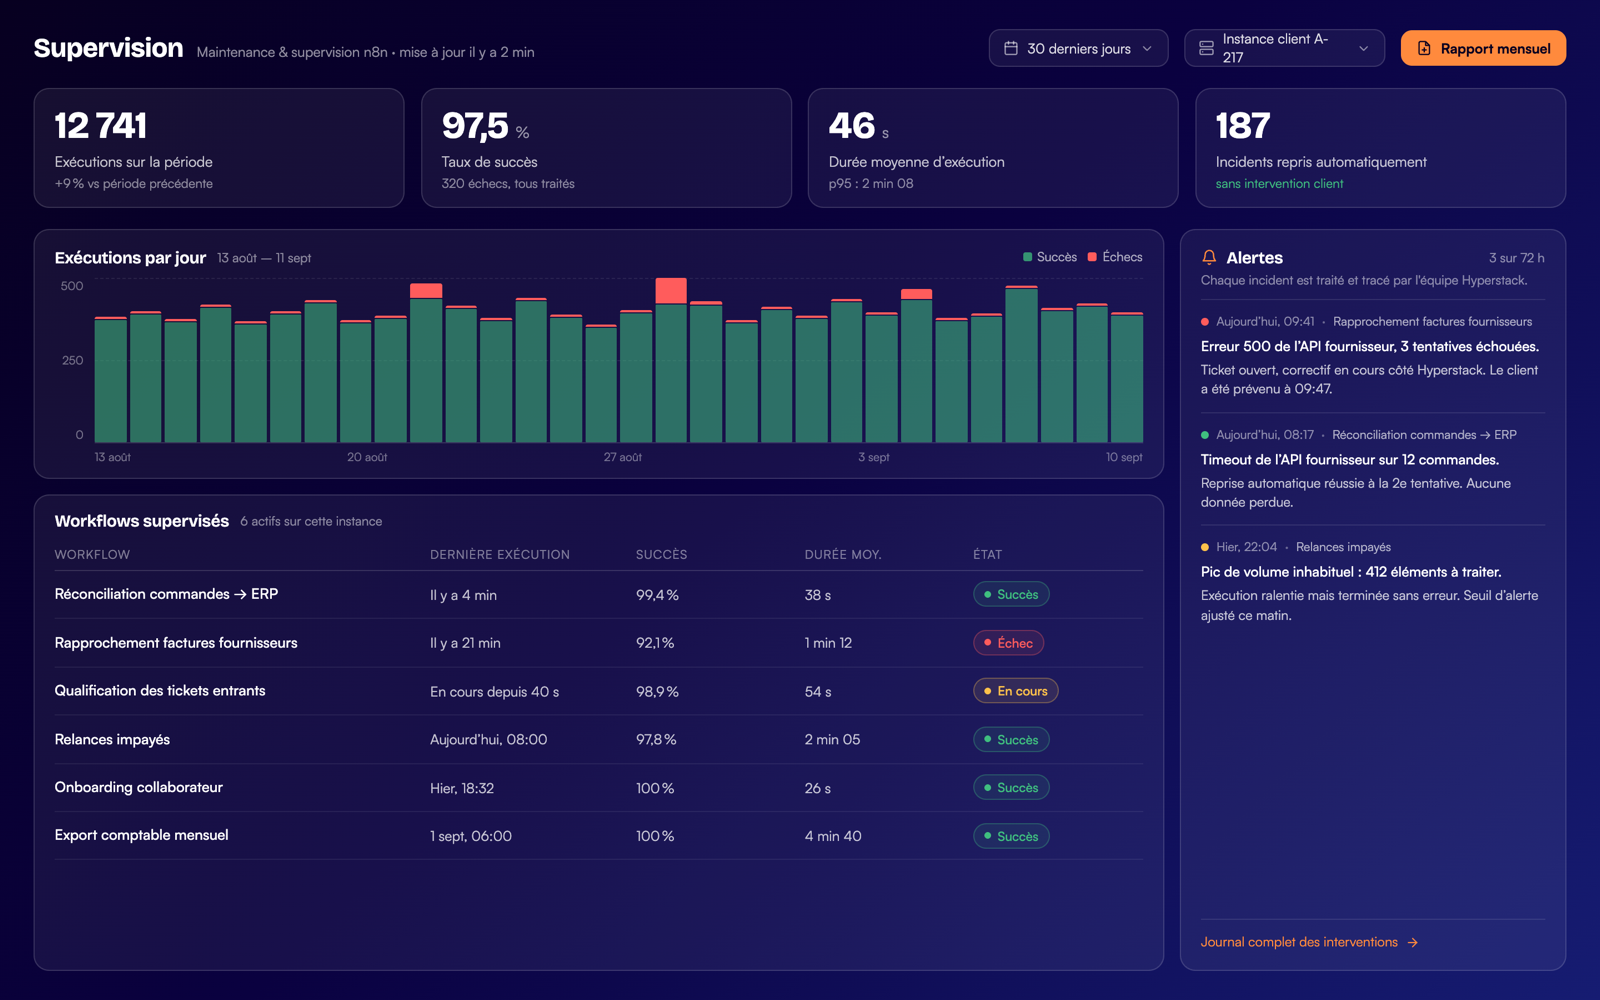Click 'sans intervention client' text

point(1279,184)
